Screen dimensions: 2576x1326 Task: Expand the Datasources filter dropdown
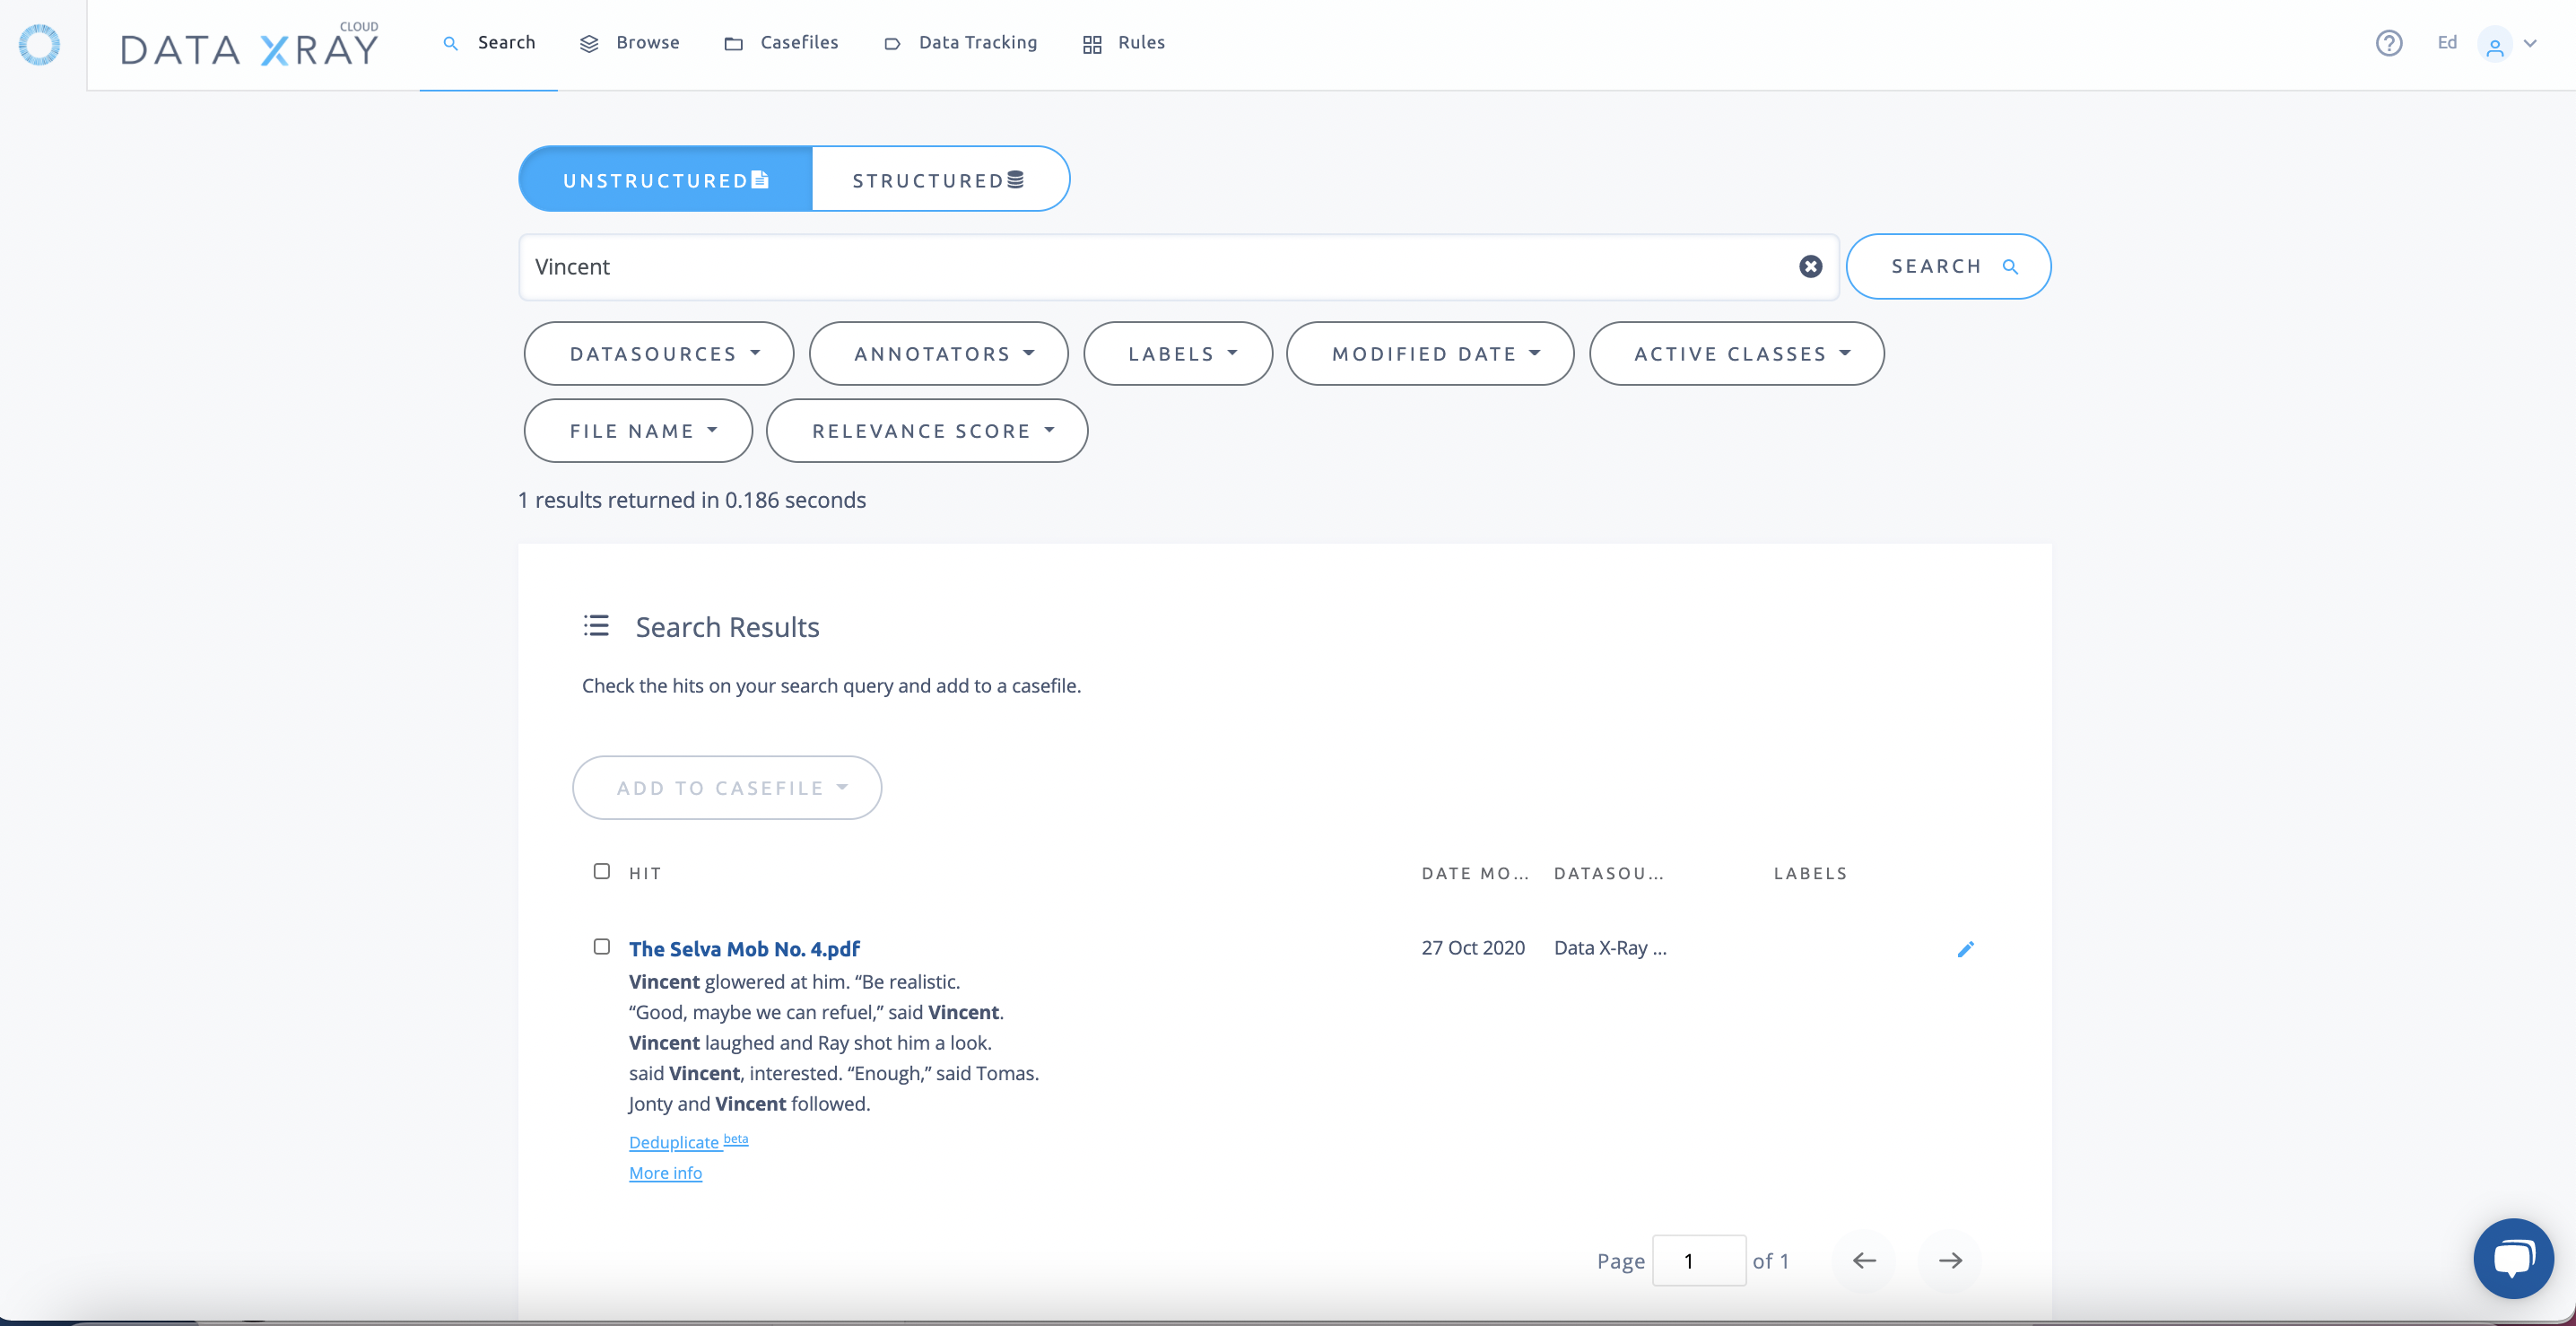658,353
